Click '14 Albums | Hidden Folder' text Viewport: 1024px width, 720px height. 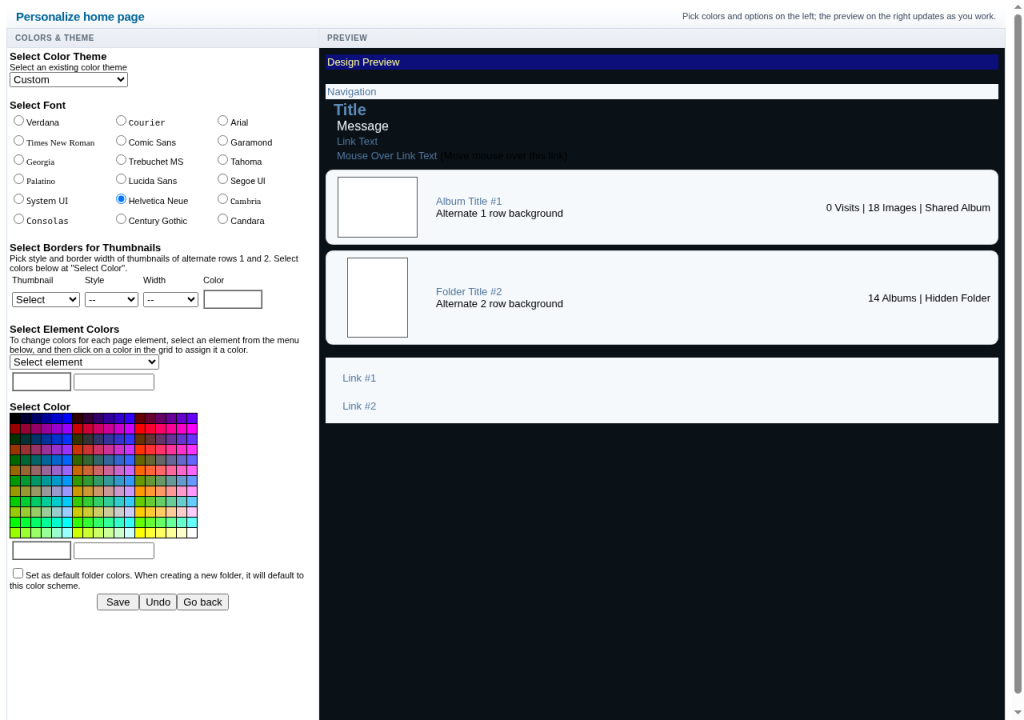[x=929, y=298]
